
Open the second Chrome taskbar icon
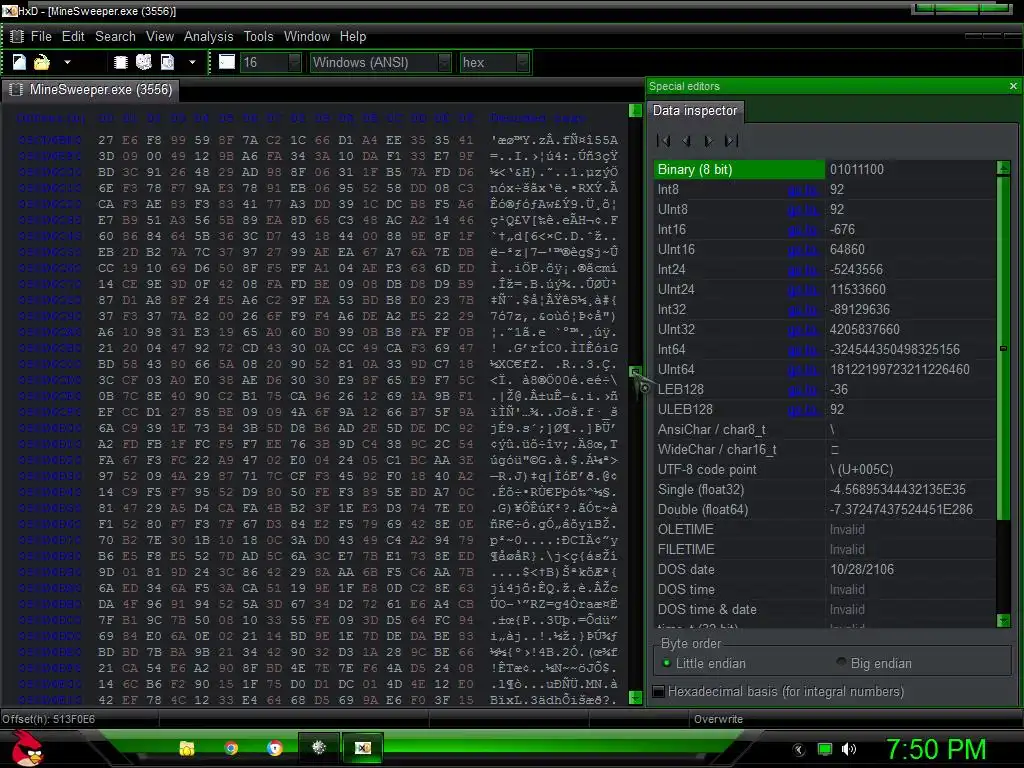pyautogui.click(x=274, y=748)
